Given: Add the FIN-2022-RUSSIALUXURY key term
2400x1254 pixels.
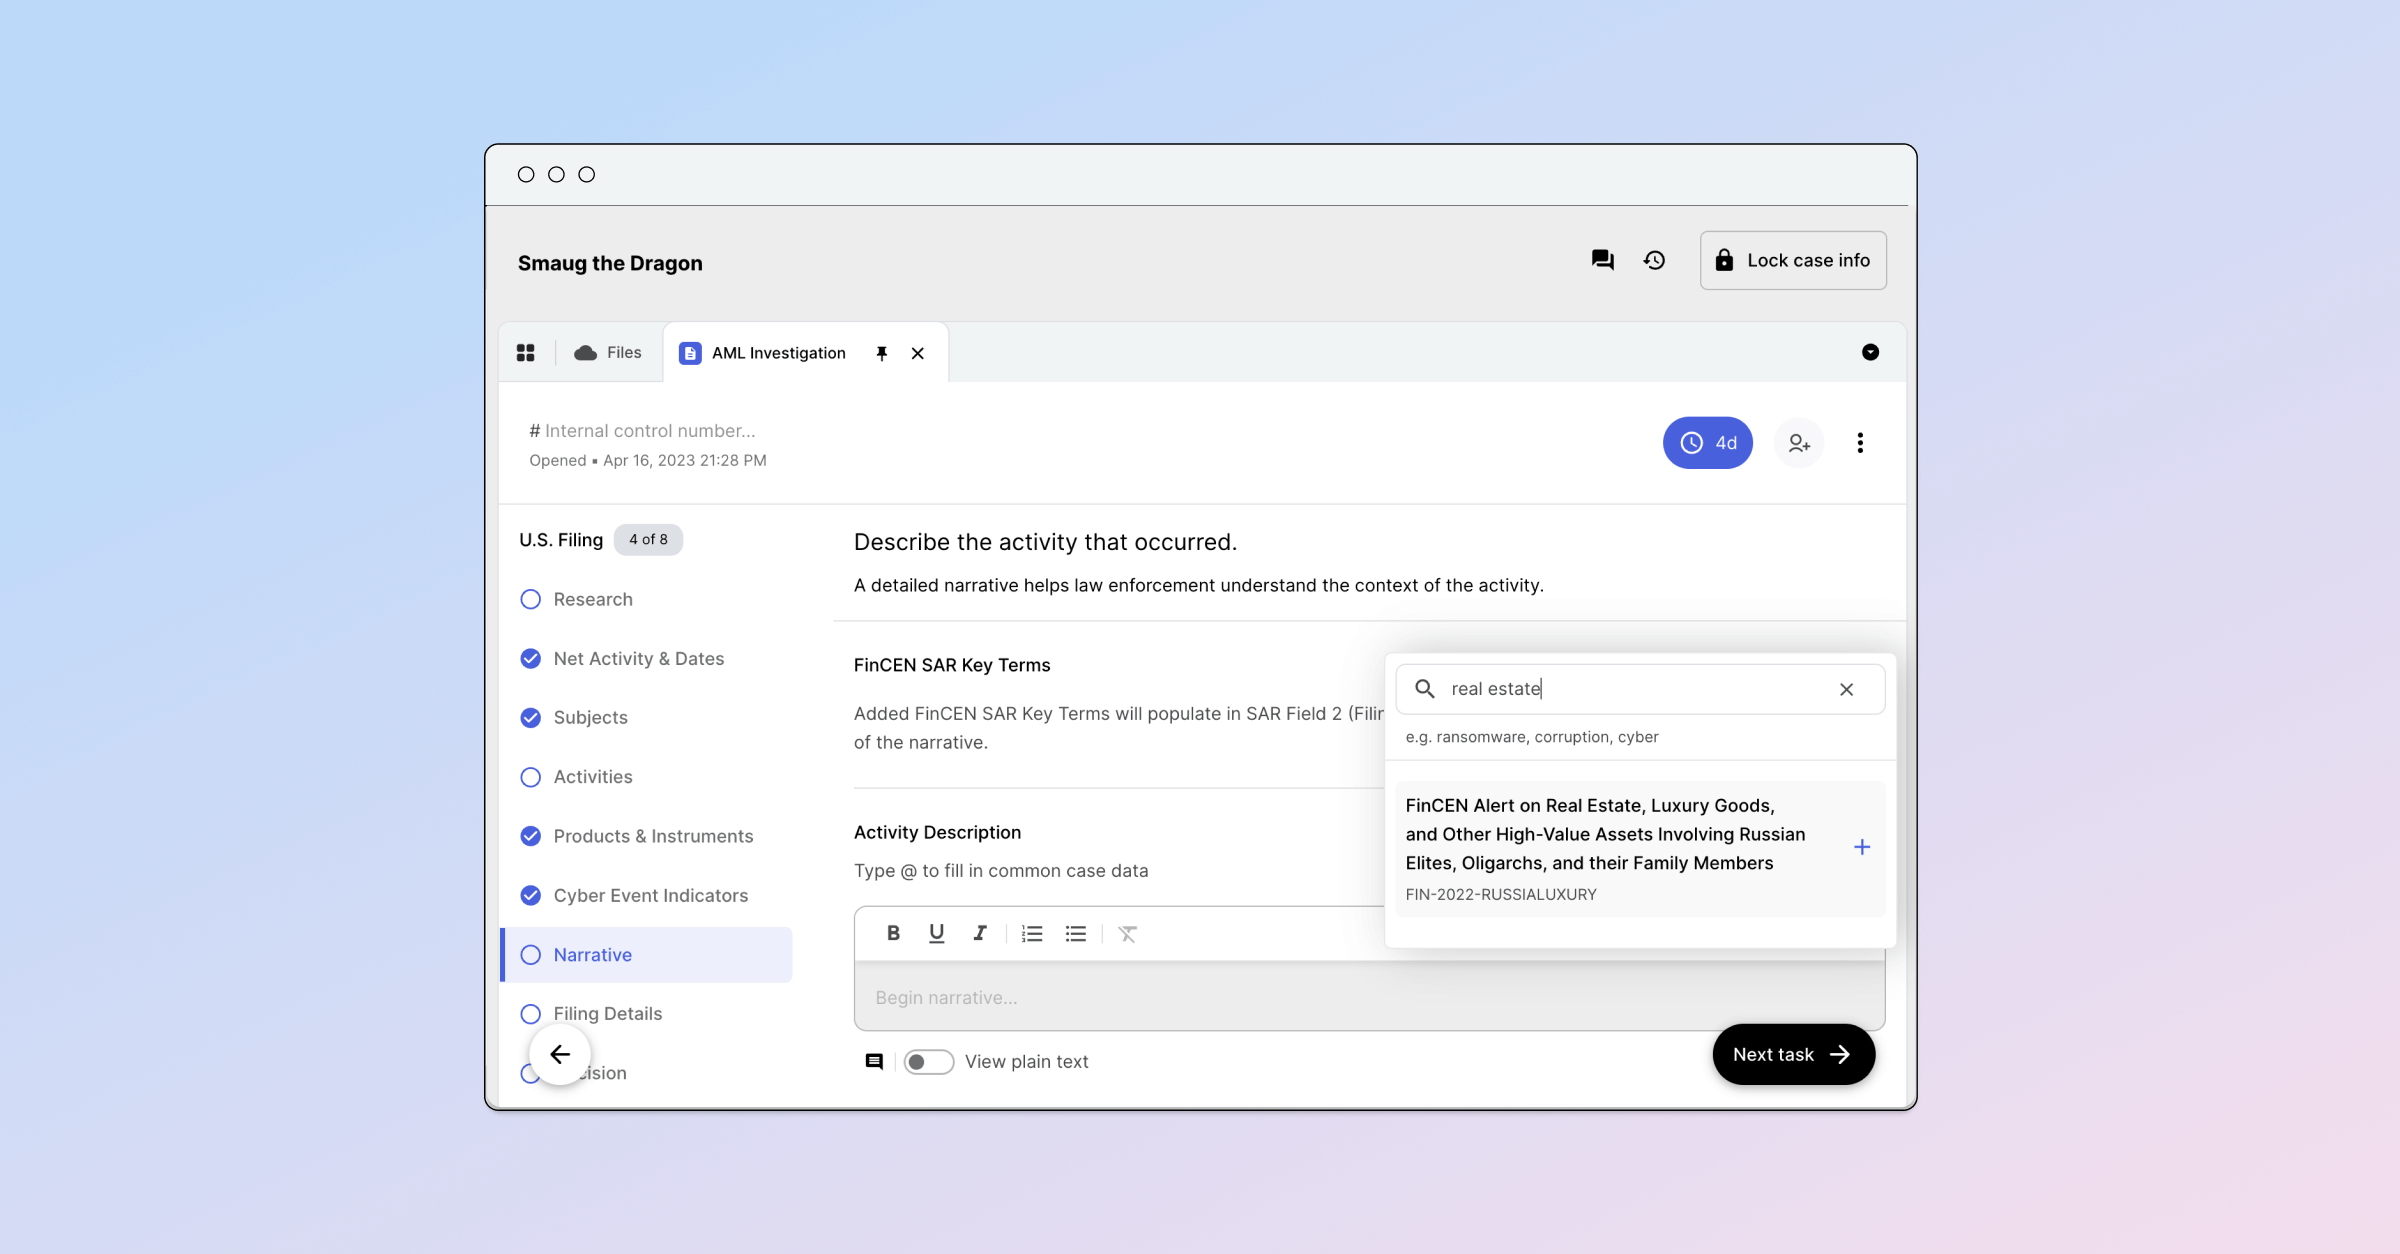Looking at the screenshot, I should [x=1862, y=846].
